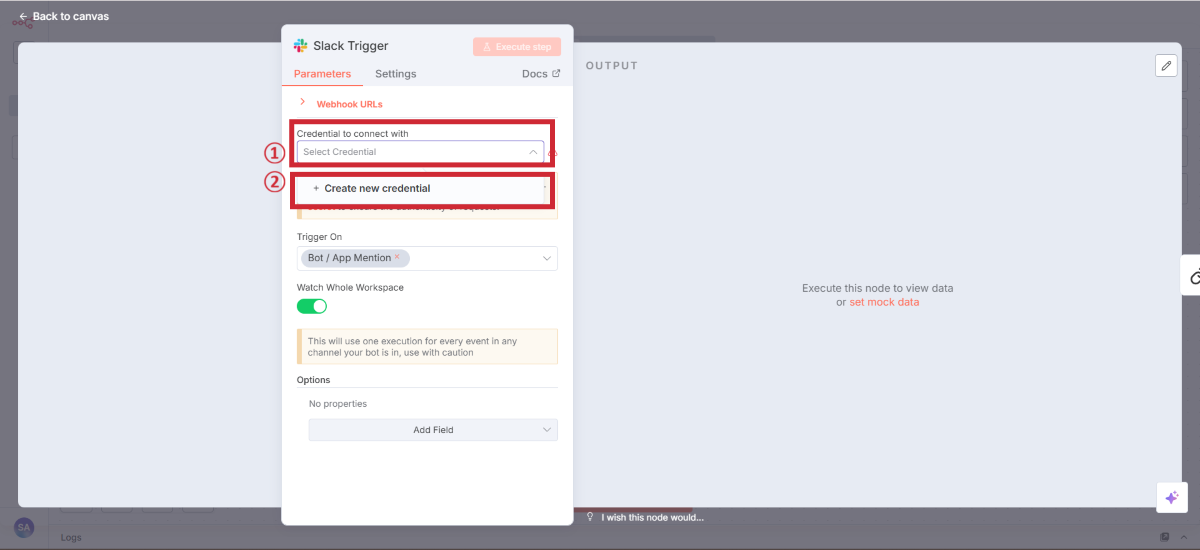Click the 'set mock data' link

click(x=884, y=302)
